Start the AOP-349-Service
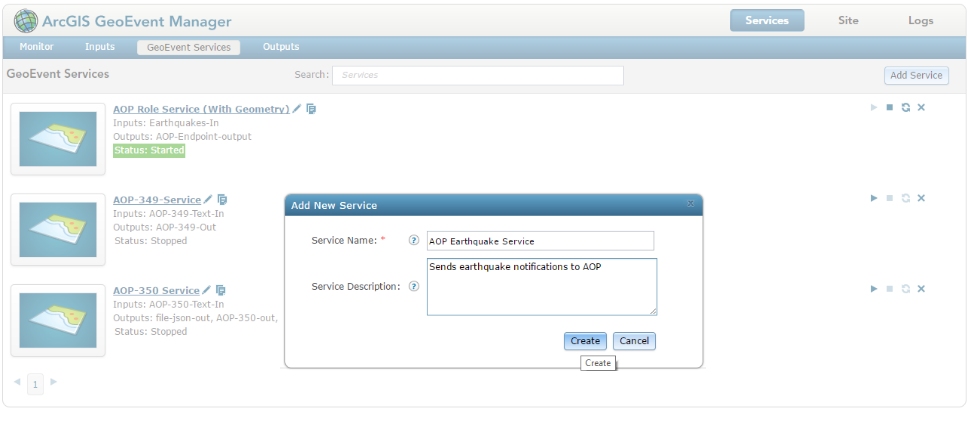 point(874,198)
